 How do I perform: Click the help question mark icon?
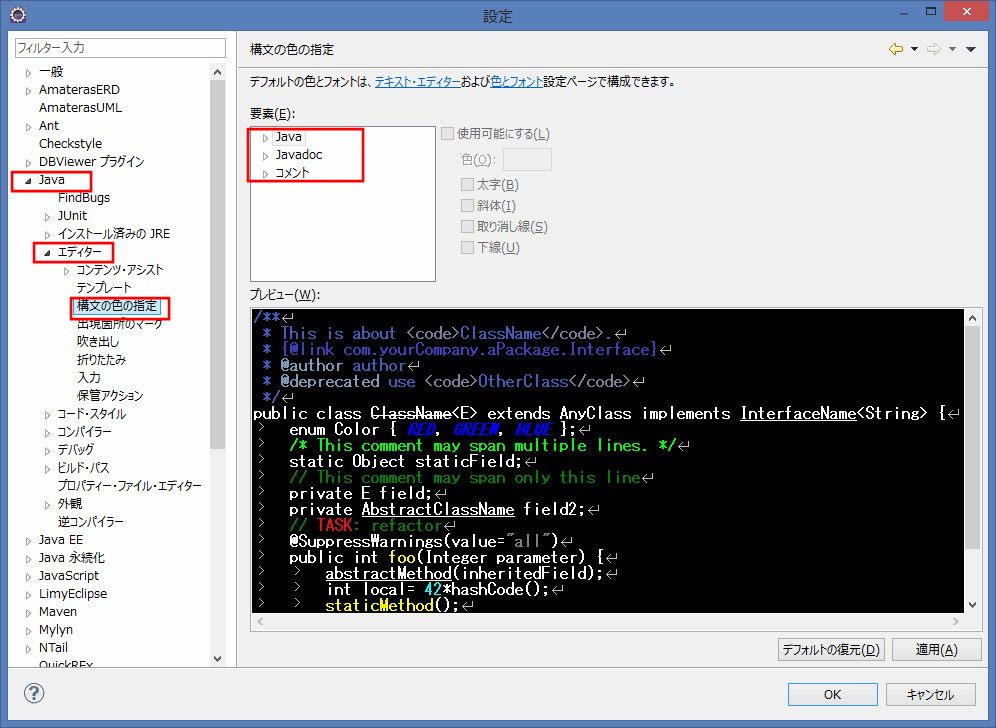pos(34,693)
